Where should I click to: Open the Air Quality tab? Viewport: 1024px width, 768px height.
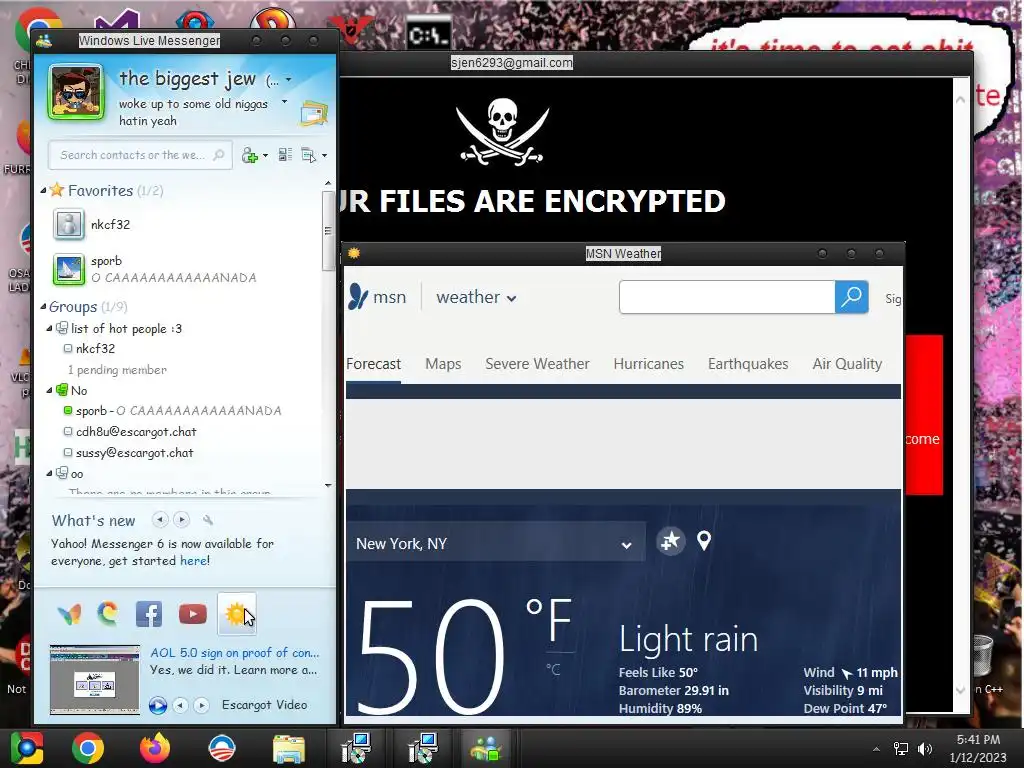tap(847, 364)
